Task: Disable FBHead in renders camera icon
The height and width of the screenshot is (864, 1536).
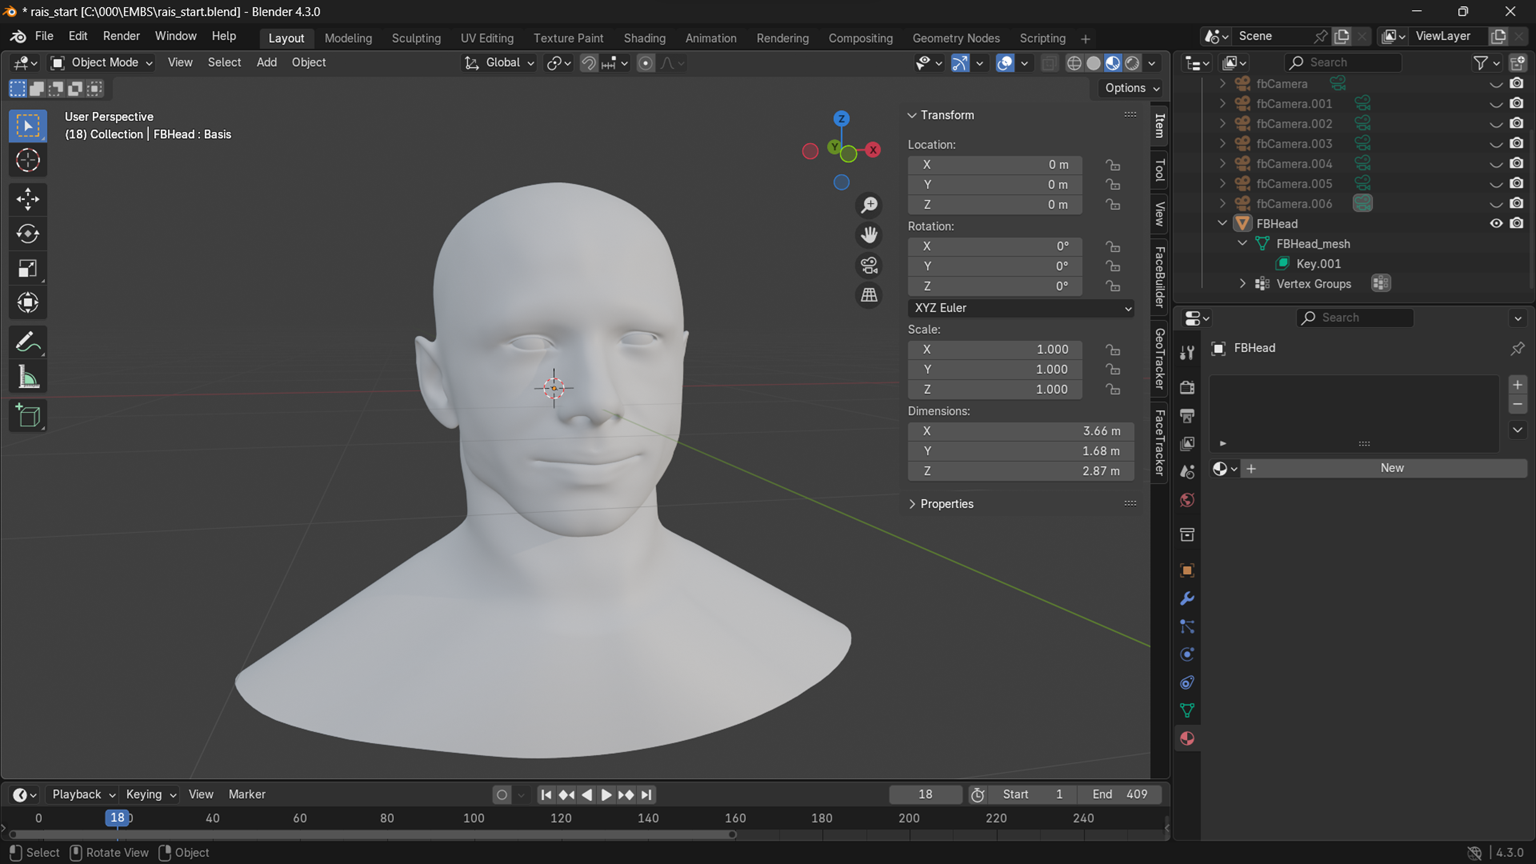Action: click(x=1517, y=224)
